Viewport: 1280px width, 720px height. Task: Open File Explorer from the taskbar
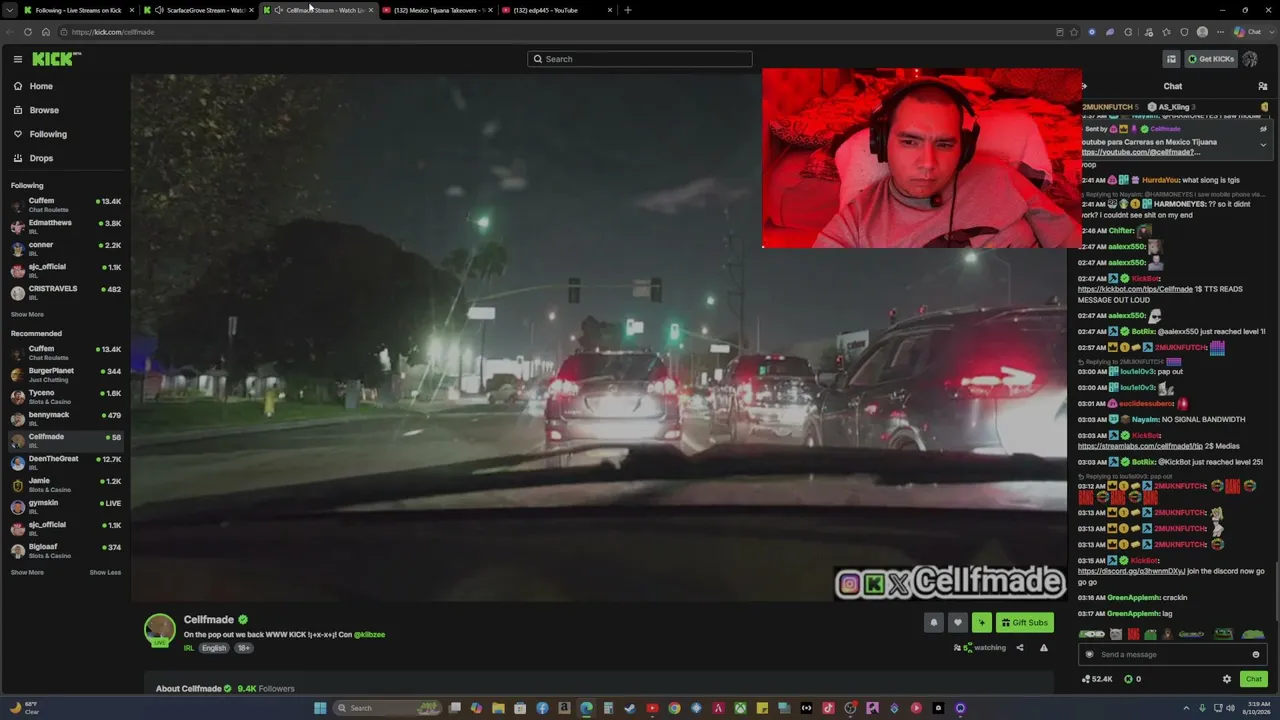[x=498, y=708]
